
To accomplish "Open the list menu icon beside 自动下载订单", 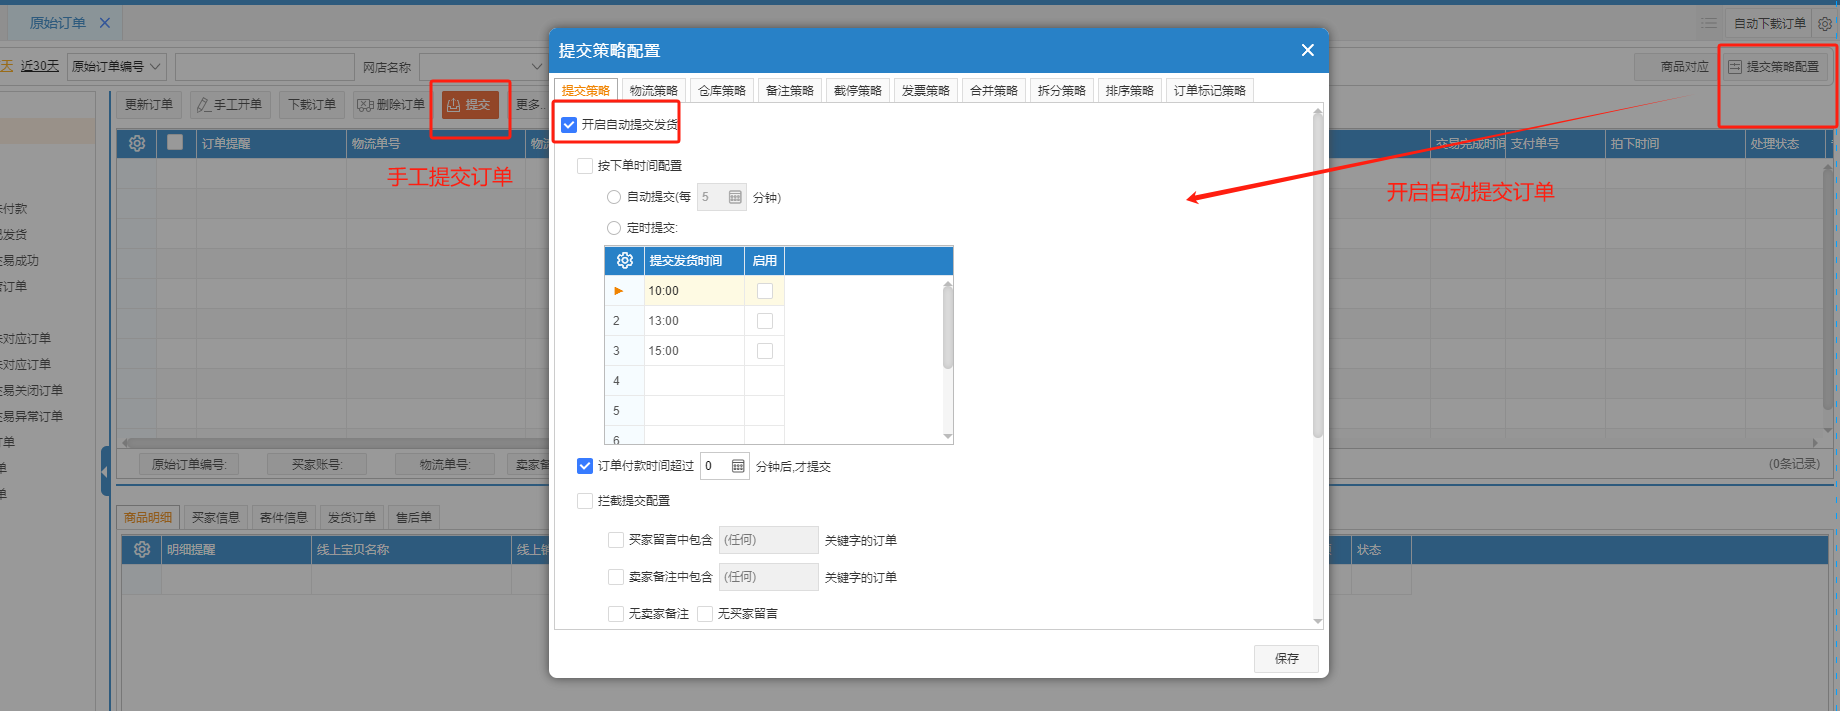I will [1709, 23].
